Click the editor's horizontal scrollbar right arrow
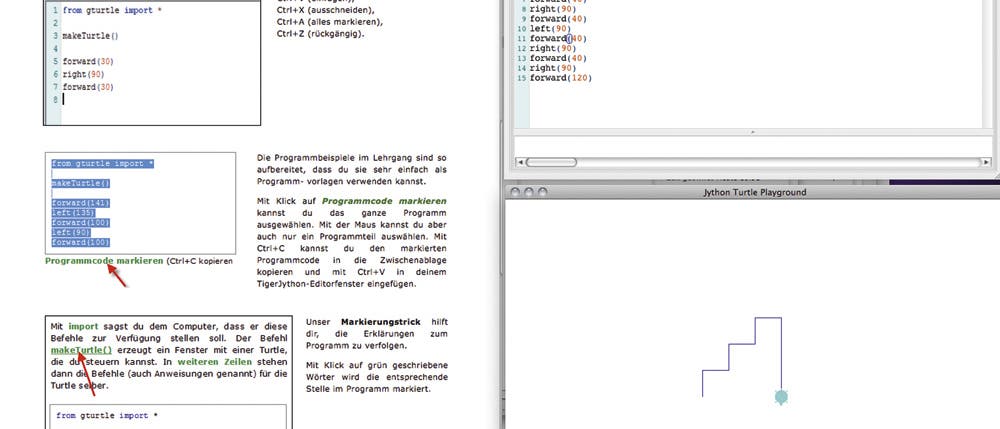Screen dimensions: 1000x429 [987, 163]
